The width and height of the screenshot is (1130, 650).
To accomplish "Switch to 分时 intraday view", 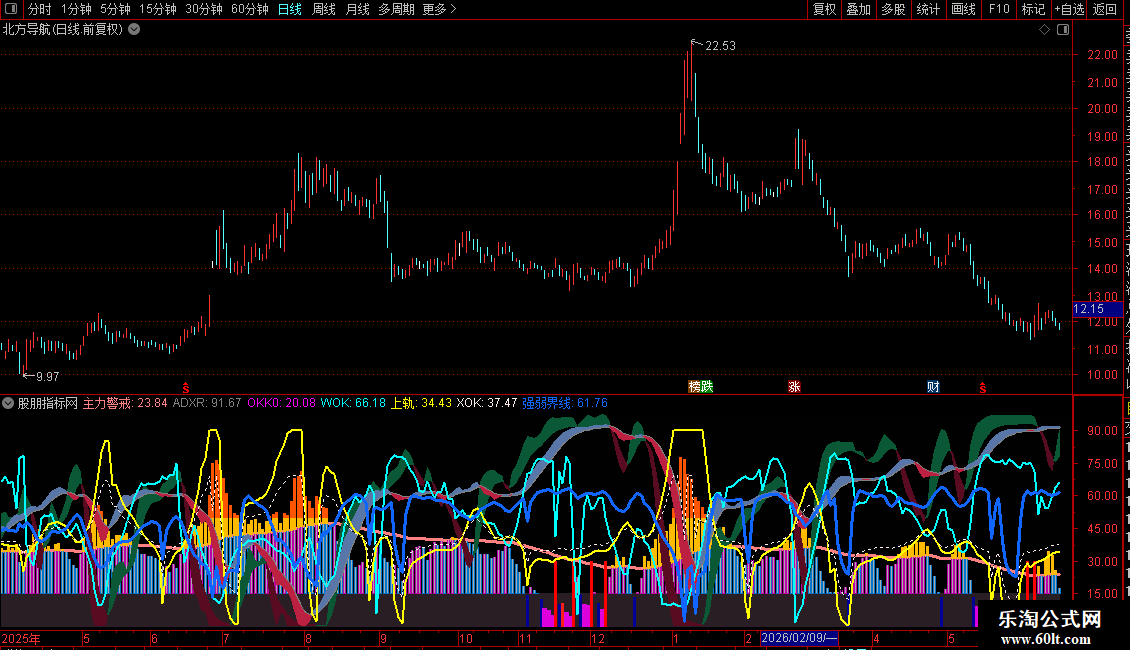I will (40, 9).
